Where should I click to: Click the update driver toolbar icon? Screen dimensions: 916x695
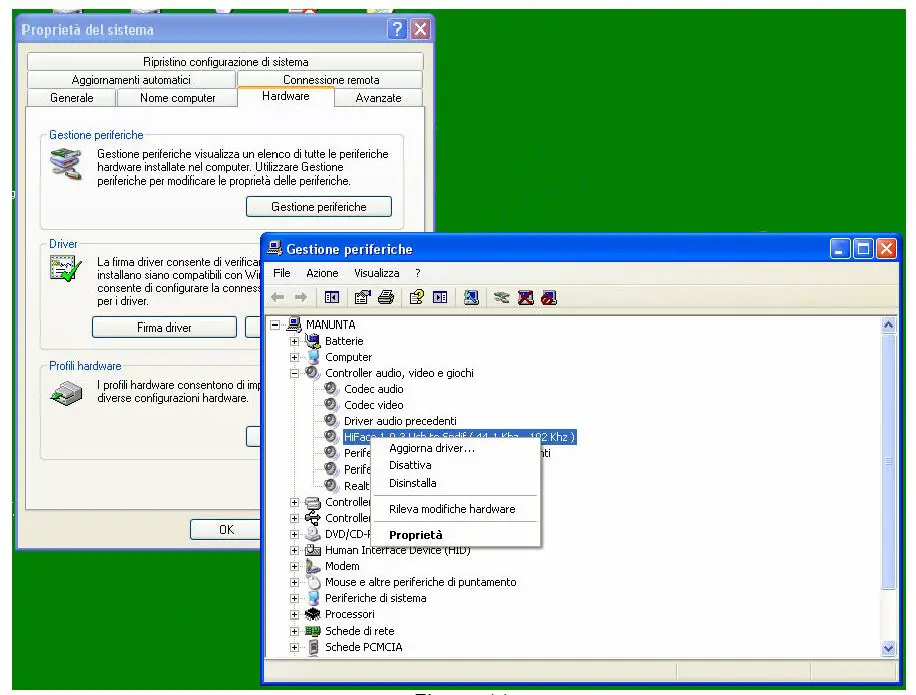(x=501, y=297)
